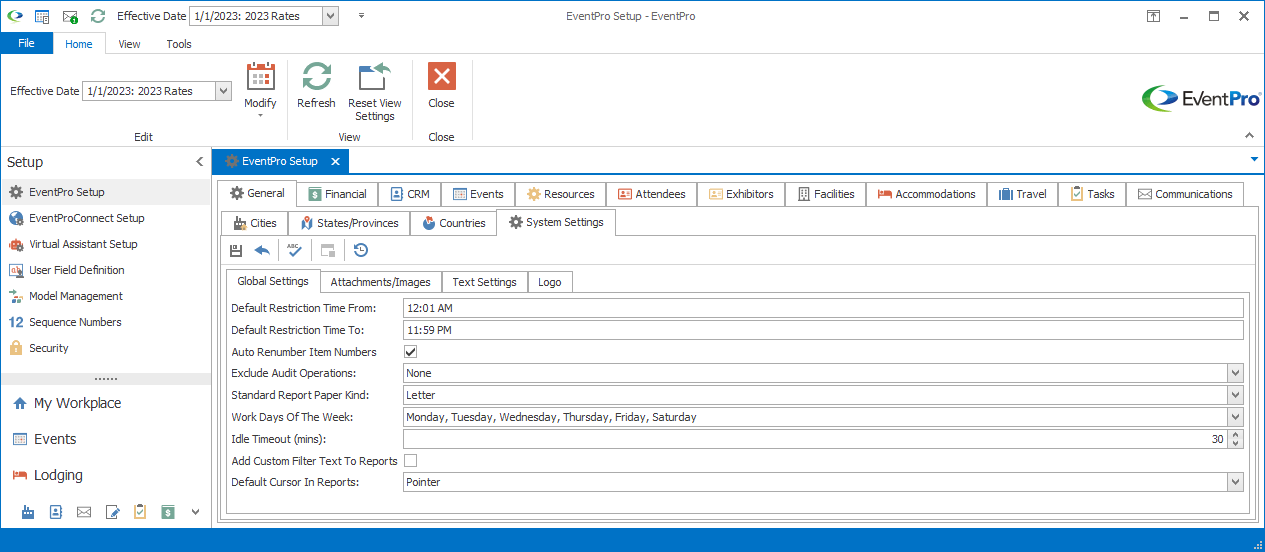Image resolution: width=1265 pixels, height=552 pixels.
Task: Switch to the CRM tab
Action: [x=410, y=194]
